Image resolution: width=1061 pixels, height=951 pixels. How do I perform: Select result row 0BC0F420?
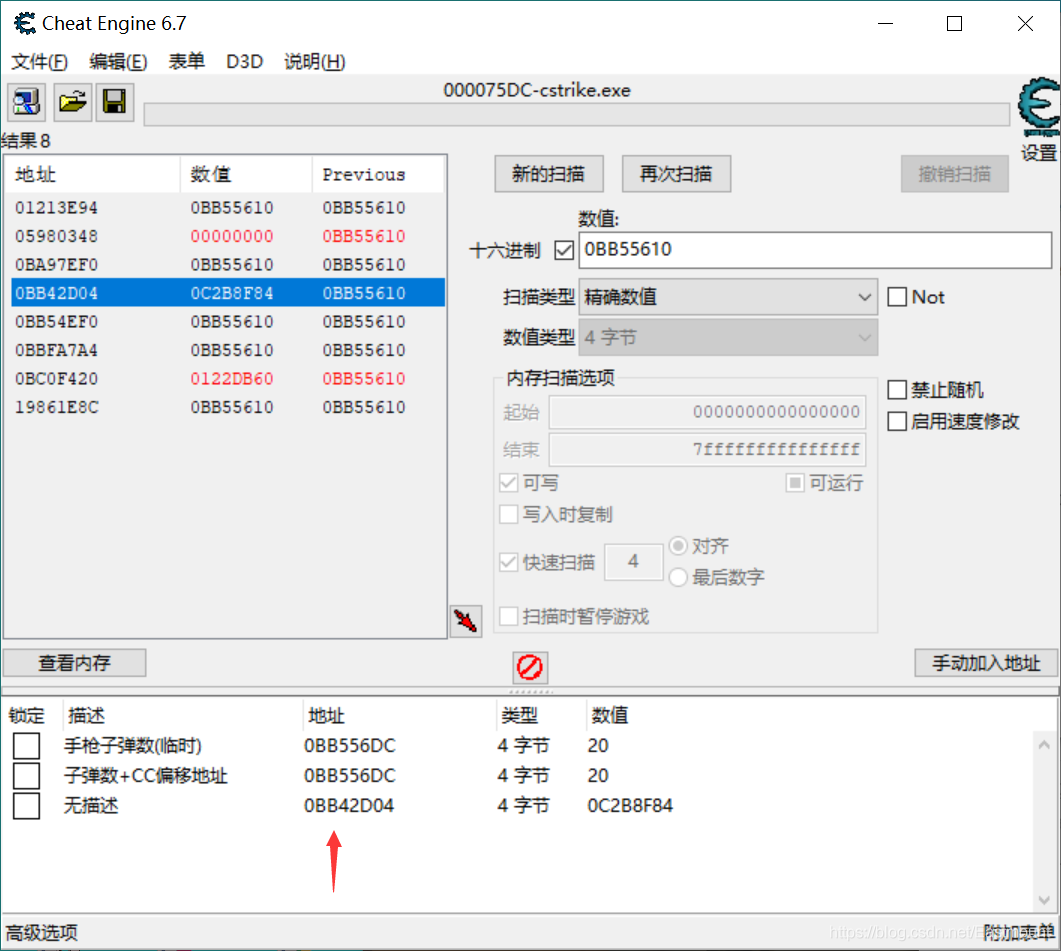click(227, 378)
